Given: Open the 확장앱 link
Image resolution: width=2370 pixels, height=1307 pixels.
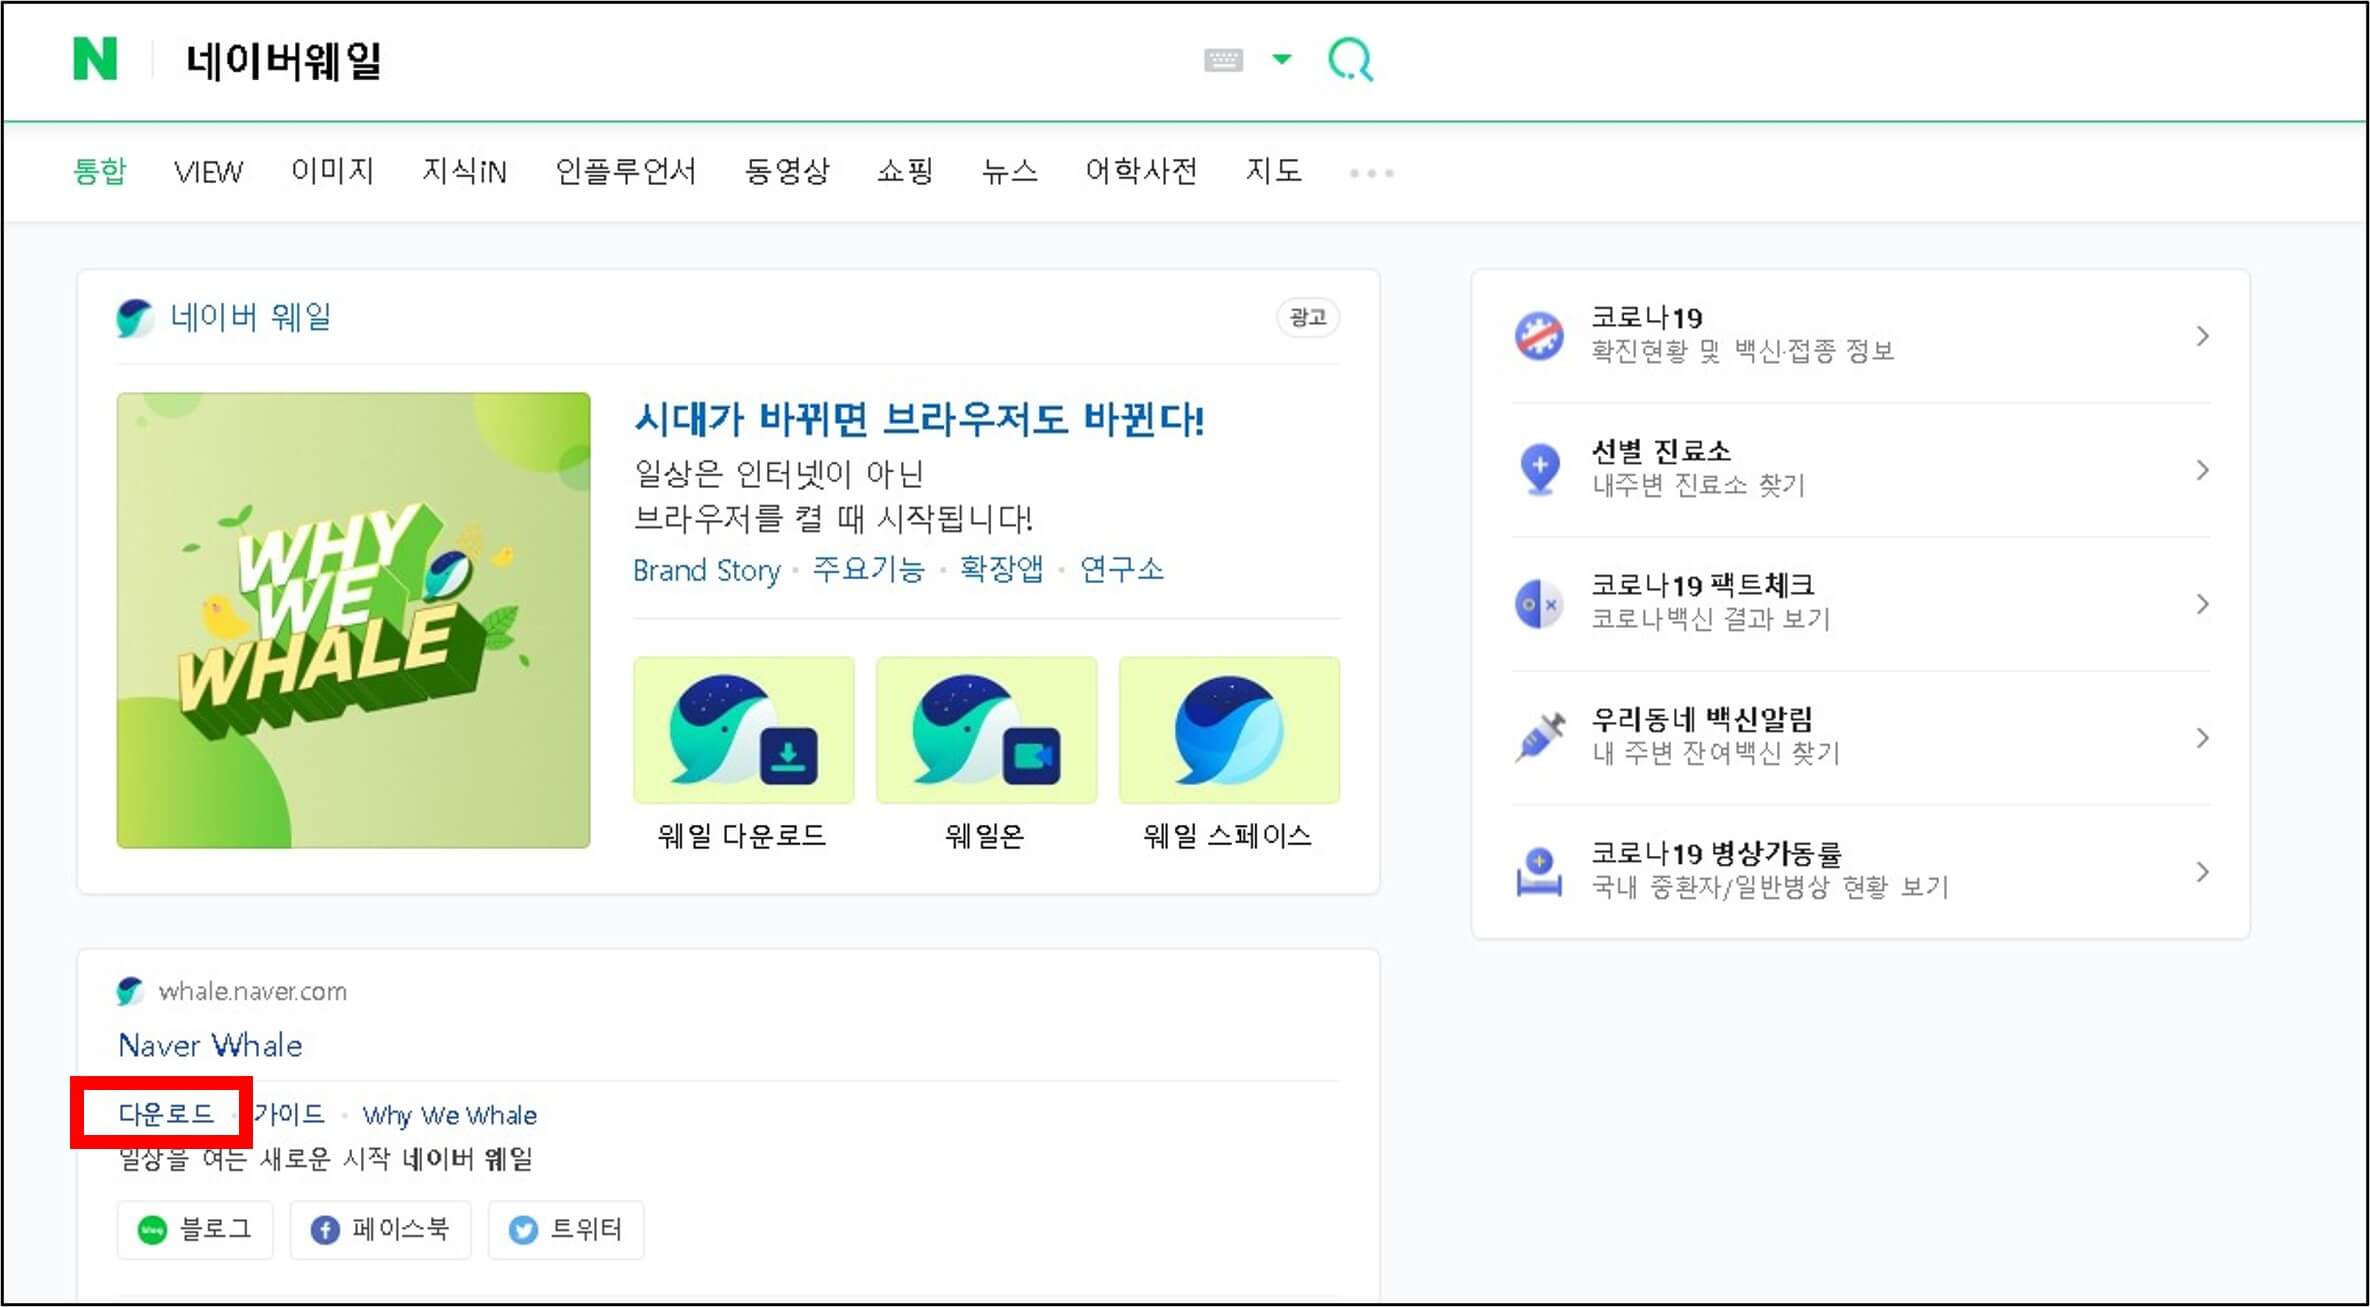Looking at the screenshot, I should pyautogui.click(x=1001, y=569).
